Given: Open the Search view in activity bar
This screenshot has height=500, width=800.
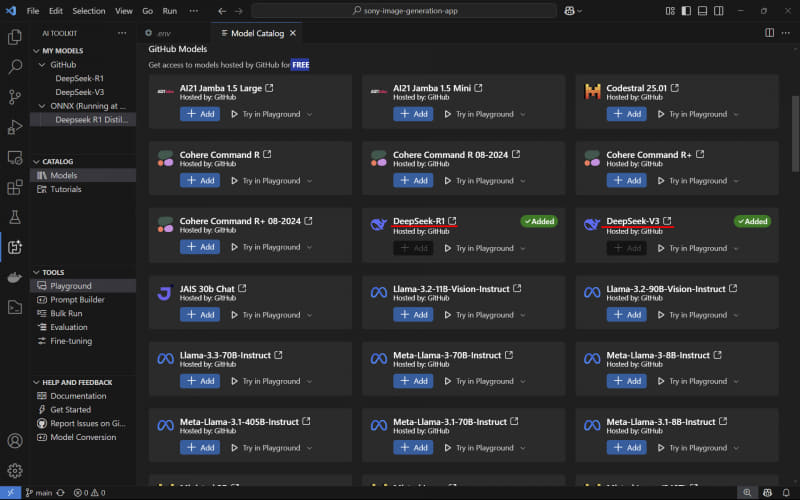Looking at the screenshot, I should coord(15,66).
